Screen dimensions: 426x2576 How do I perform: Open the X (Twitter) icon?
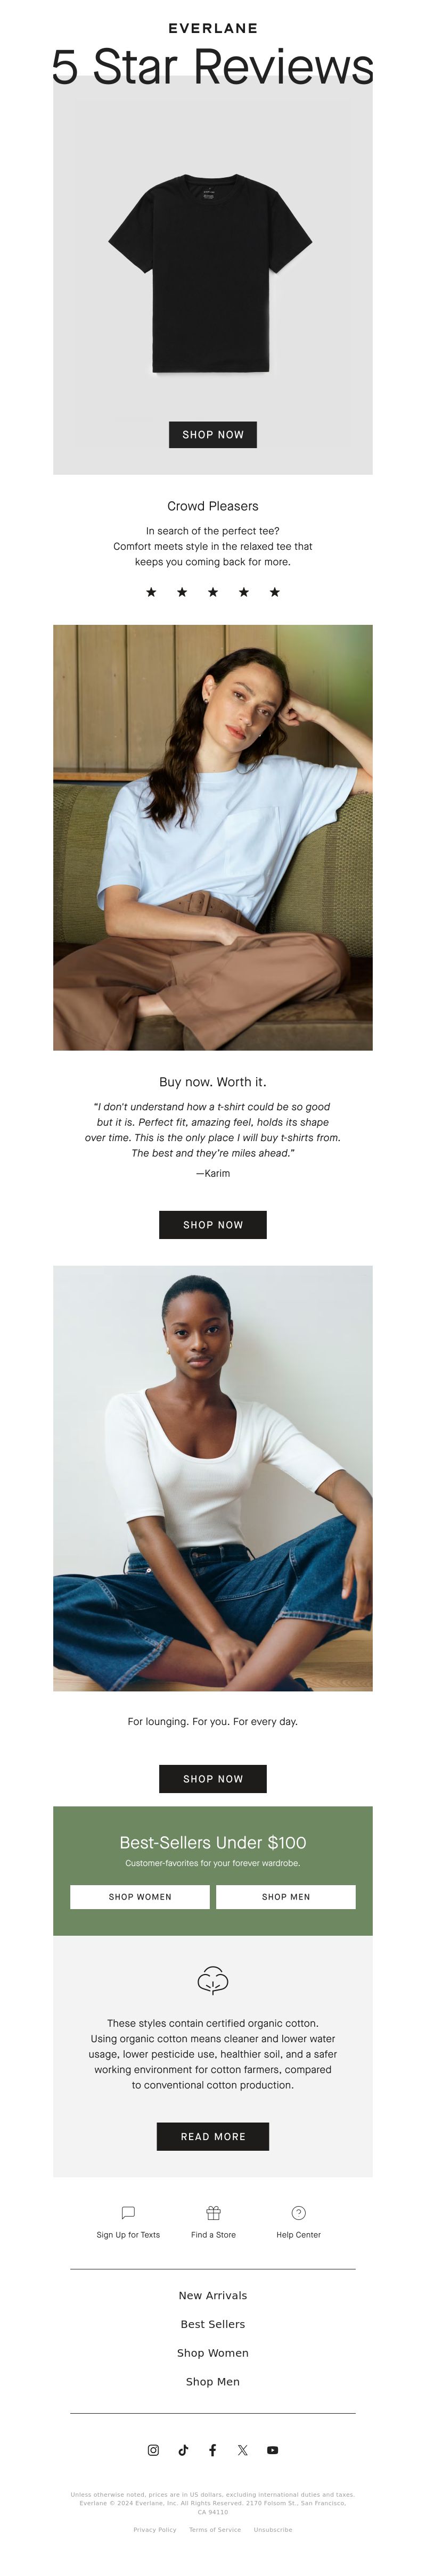pyautogui.click(x=242, y=2449)
